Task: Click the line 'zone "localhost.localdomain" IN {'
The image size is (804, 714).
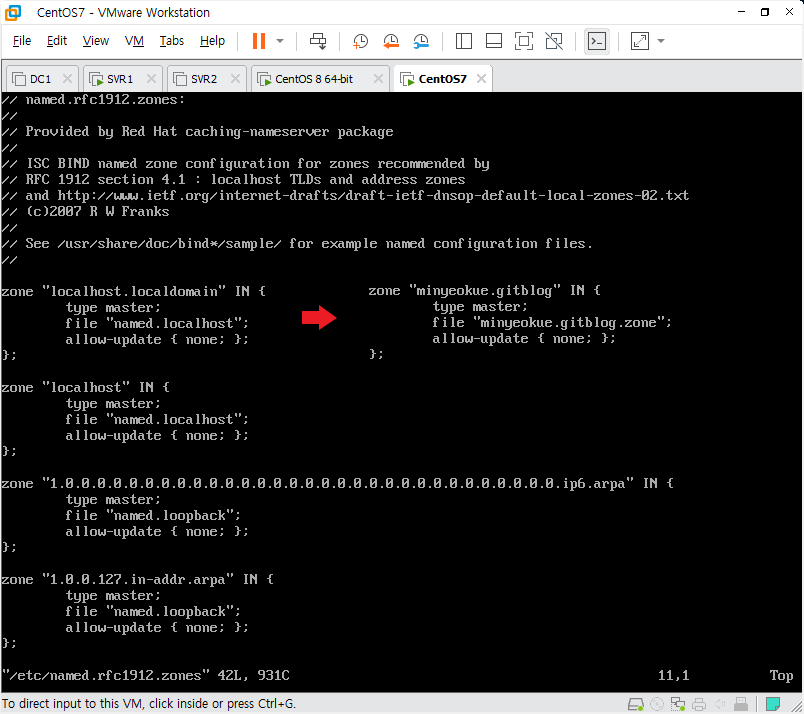Action: 133,291
